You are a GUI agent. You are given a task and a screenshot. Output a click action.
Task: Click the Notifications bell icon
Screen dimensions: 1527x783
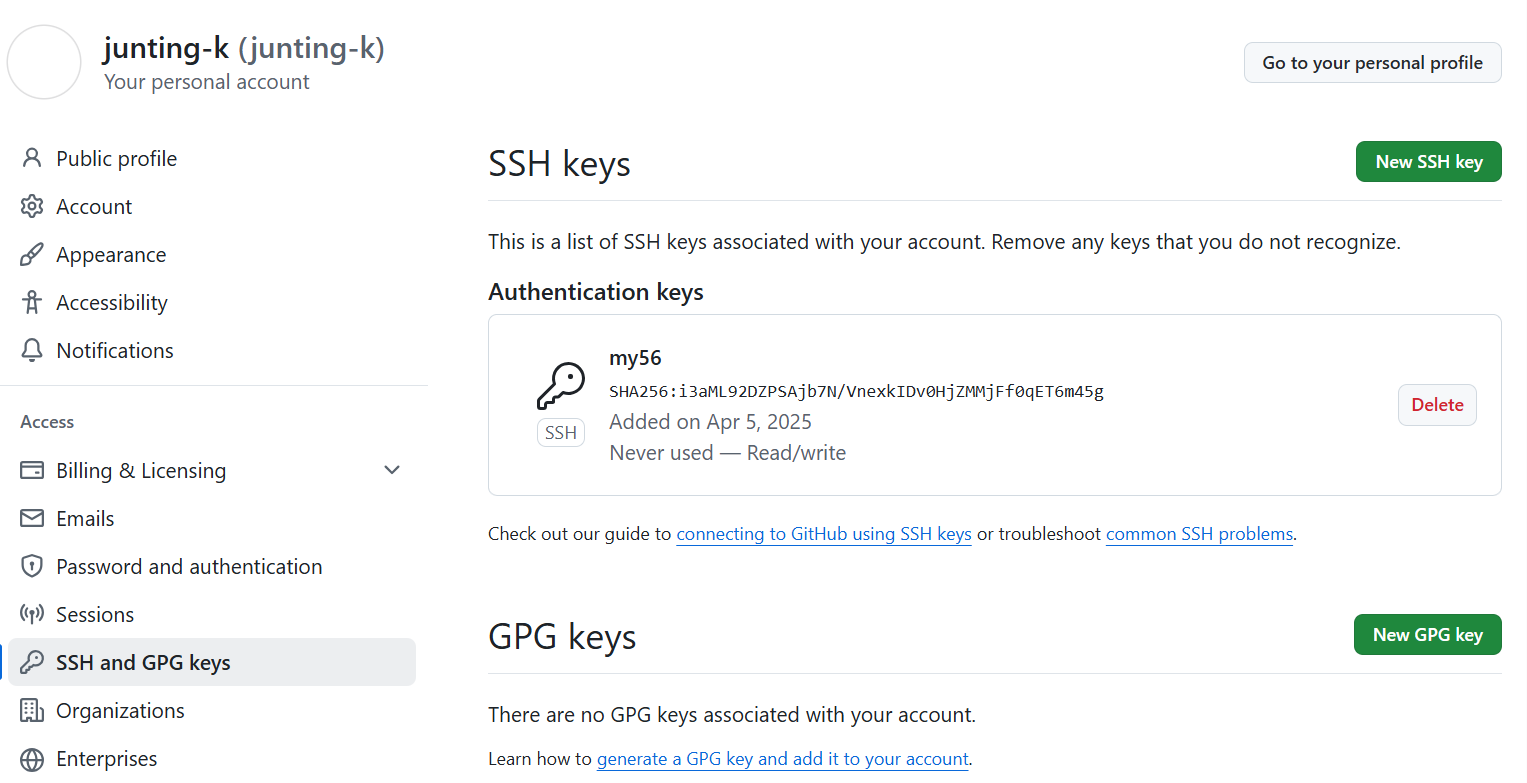32,351
